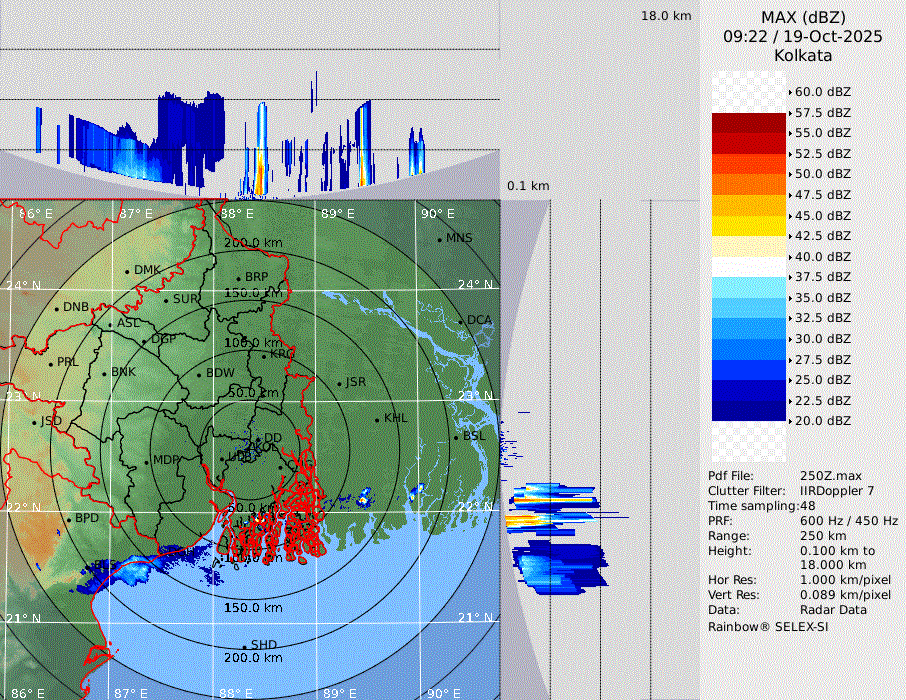The height and width of the screenshot is (700, 906).
Task: Select the SHD station marker
Action: point(244,646)
